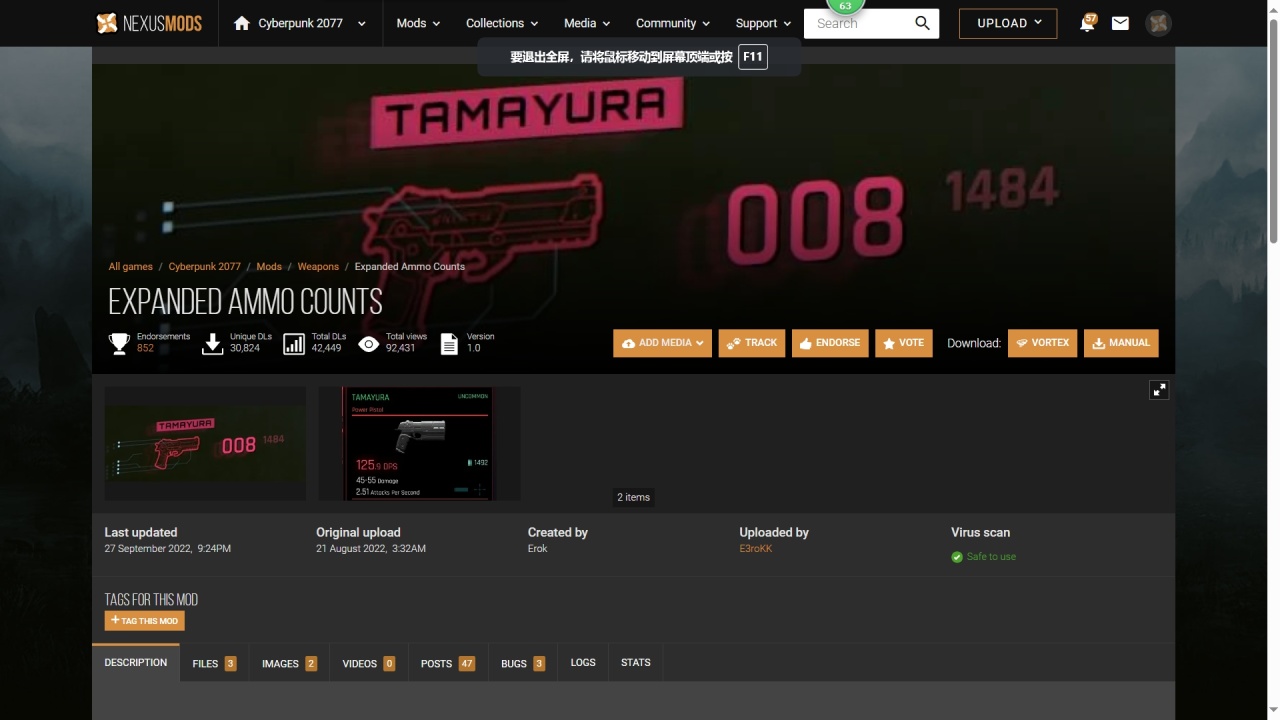Click the Total views eye icon

point(369,344)
